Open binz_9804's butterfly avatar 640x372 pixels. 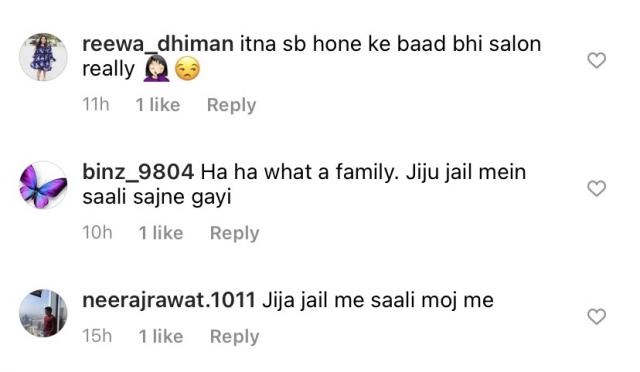coord(43,185)
